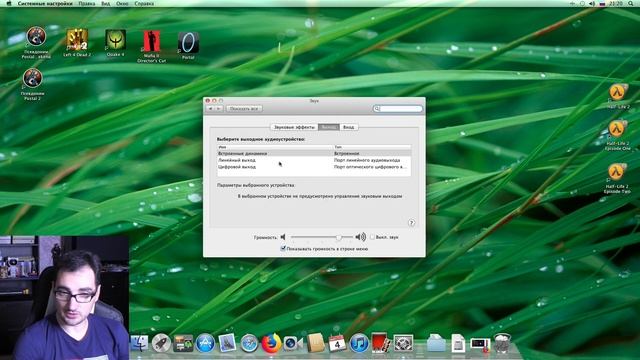
Task: Open Spotlight search in menu bar
Action: 631,3
